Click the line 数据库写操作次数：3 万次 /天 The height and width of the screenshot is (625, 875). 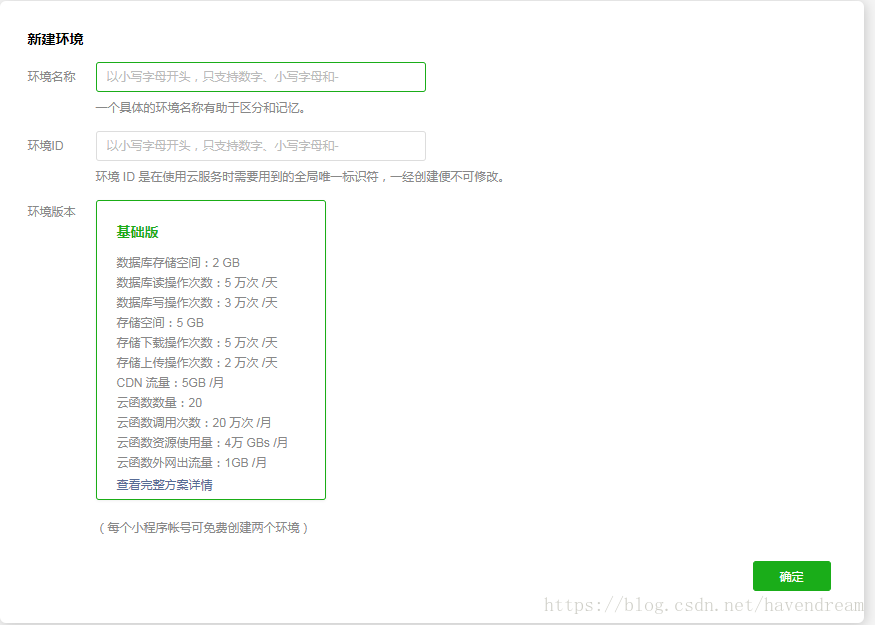[197, 303]
